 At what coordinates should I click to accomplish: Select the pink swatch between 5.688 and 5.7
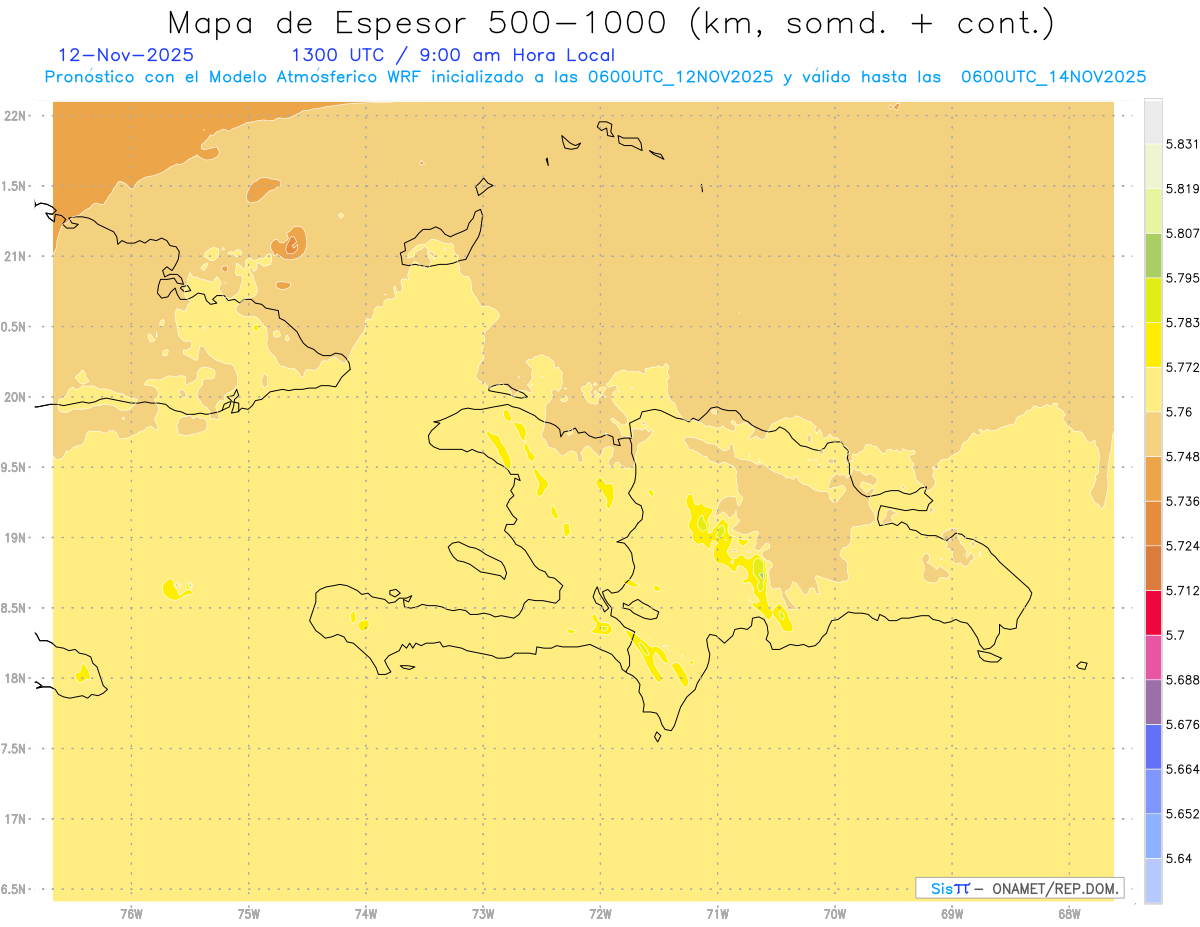tap(1153, 657)
